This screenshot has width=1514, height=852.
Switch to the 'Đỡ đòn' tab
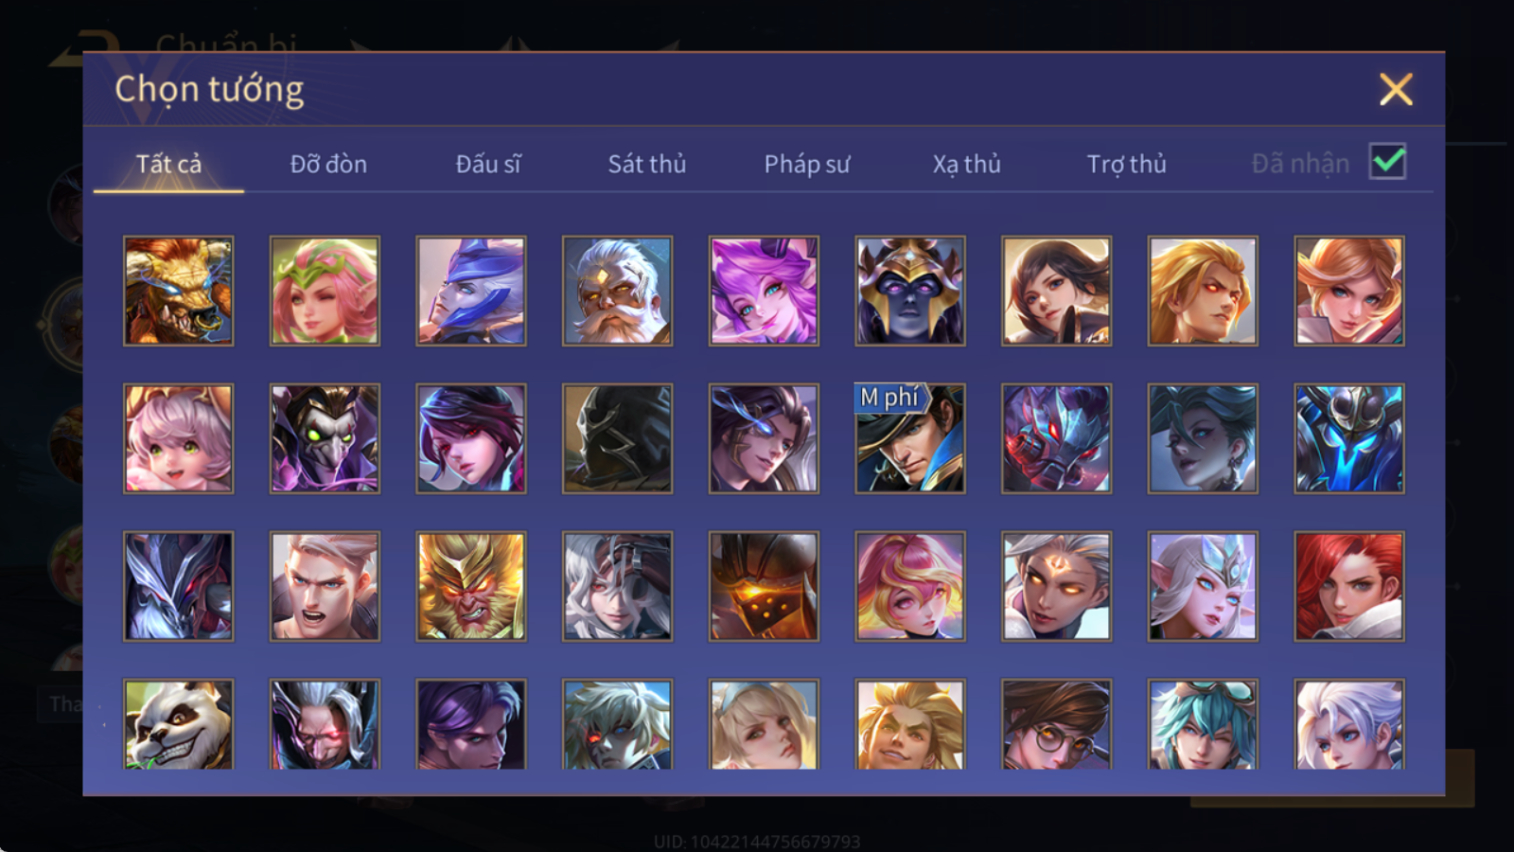pos(328,164)
